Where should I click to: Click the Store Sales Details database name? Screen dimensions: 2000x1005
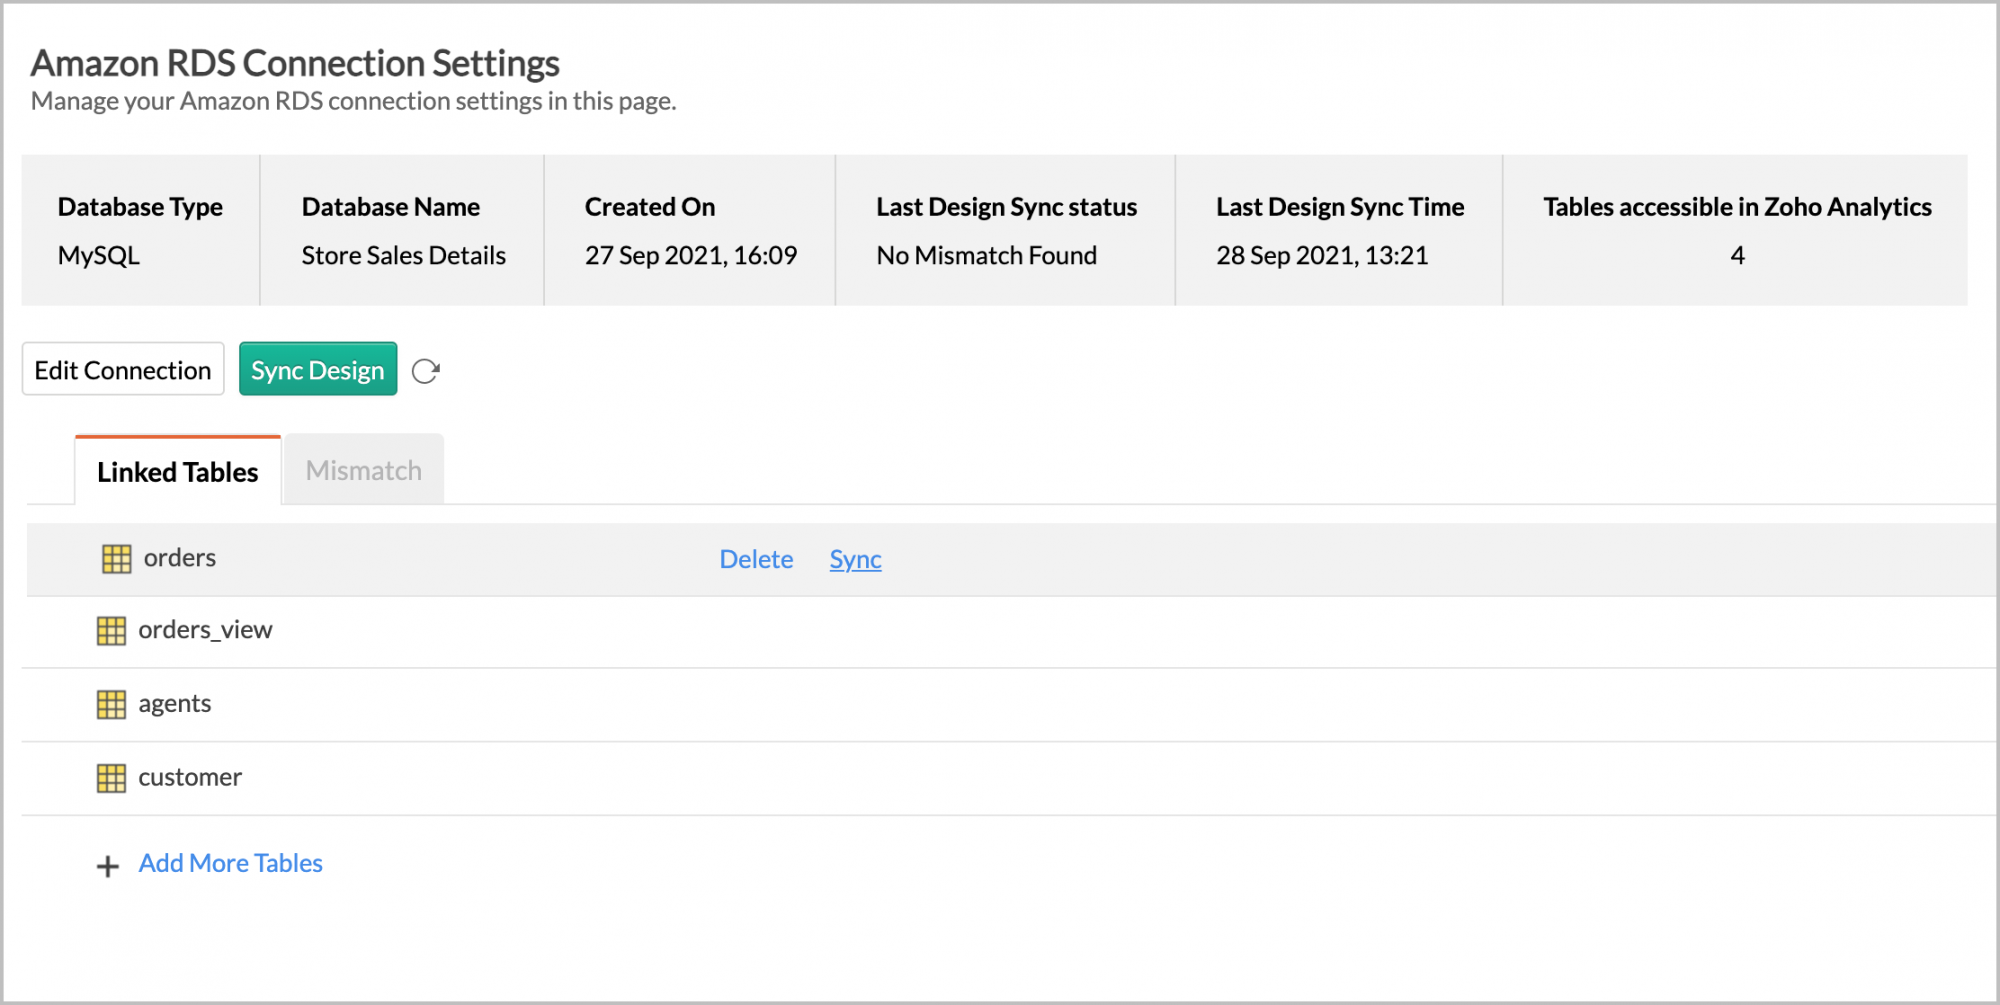(404, 256)
